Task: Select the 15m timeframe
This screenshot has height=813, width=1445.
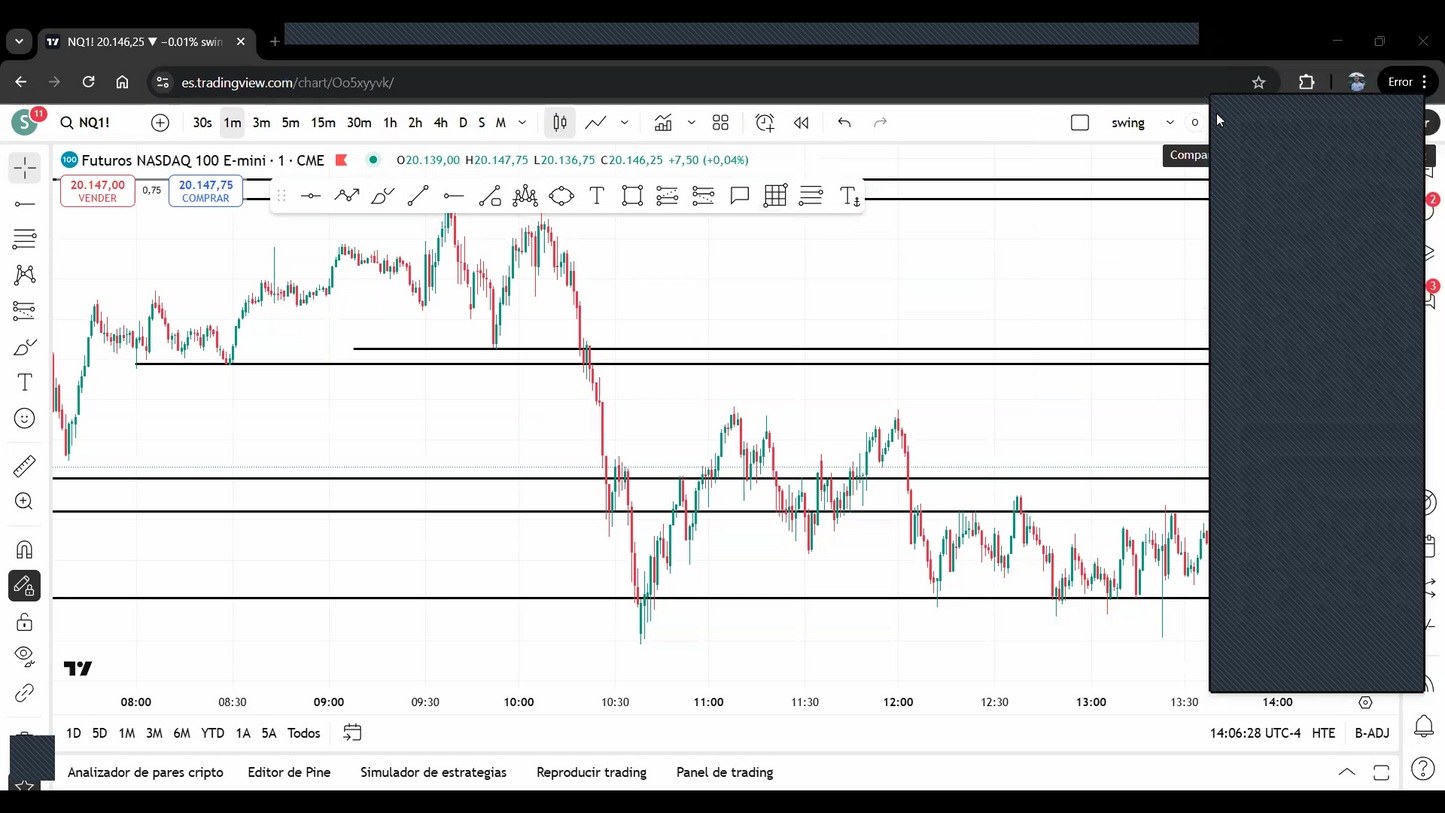Action: (x=323, y=122)
